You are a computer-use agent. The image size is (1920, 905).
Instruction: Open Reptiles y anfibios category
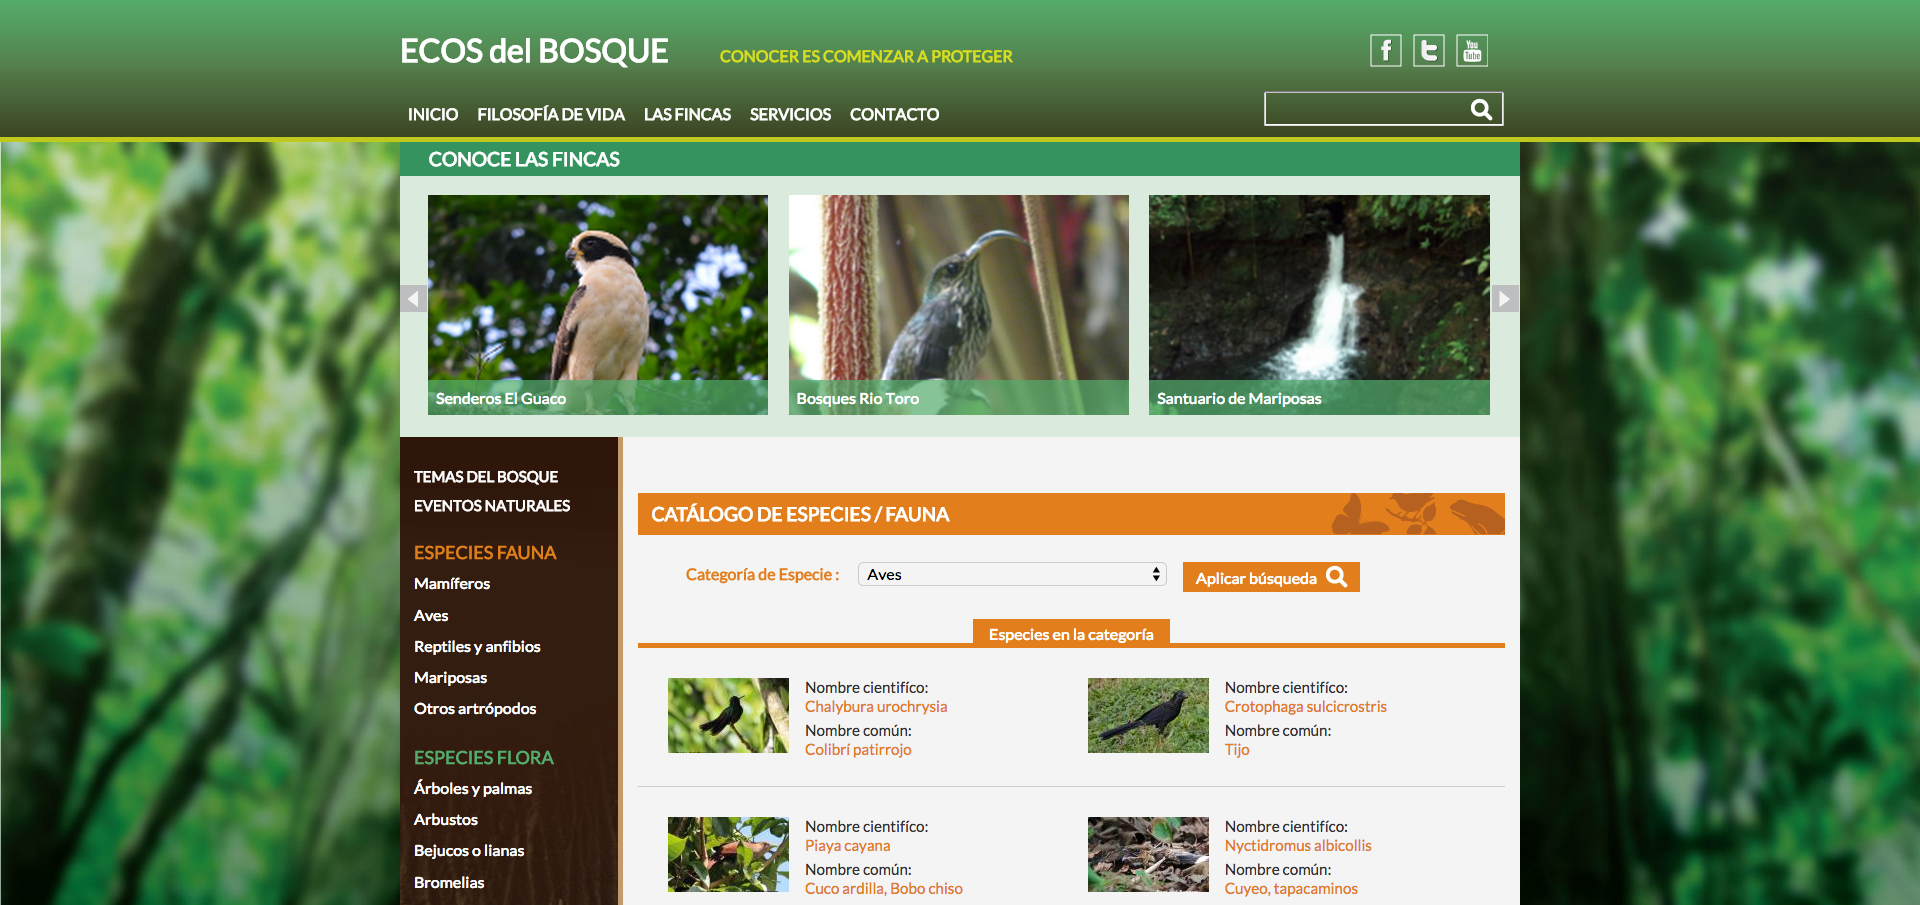[477, 647]
